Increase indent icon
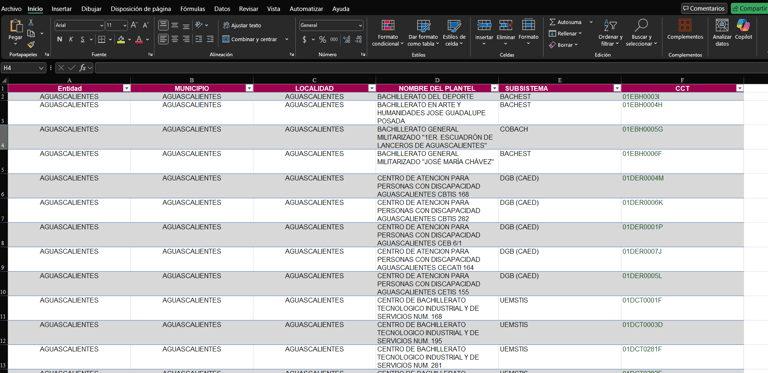Screen dimensions: 768x373 click(210, 39)
